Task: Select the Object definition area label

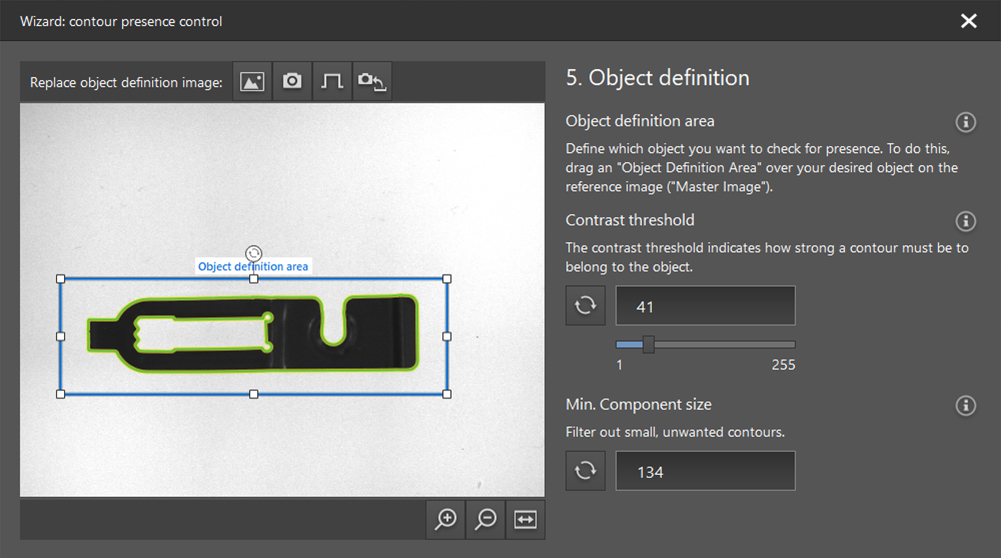Action: tap(253, 267)
